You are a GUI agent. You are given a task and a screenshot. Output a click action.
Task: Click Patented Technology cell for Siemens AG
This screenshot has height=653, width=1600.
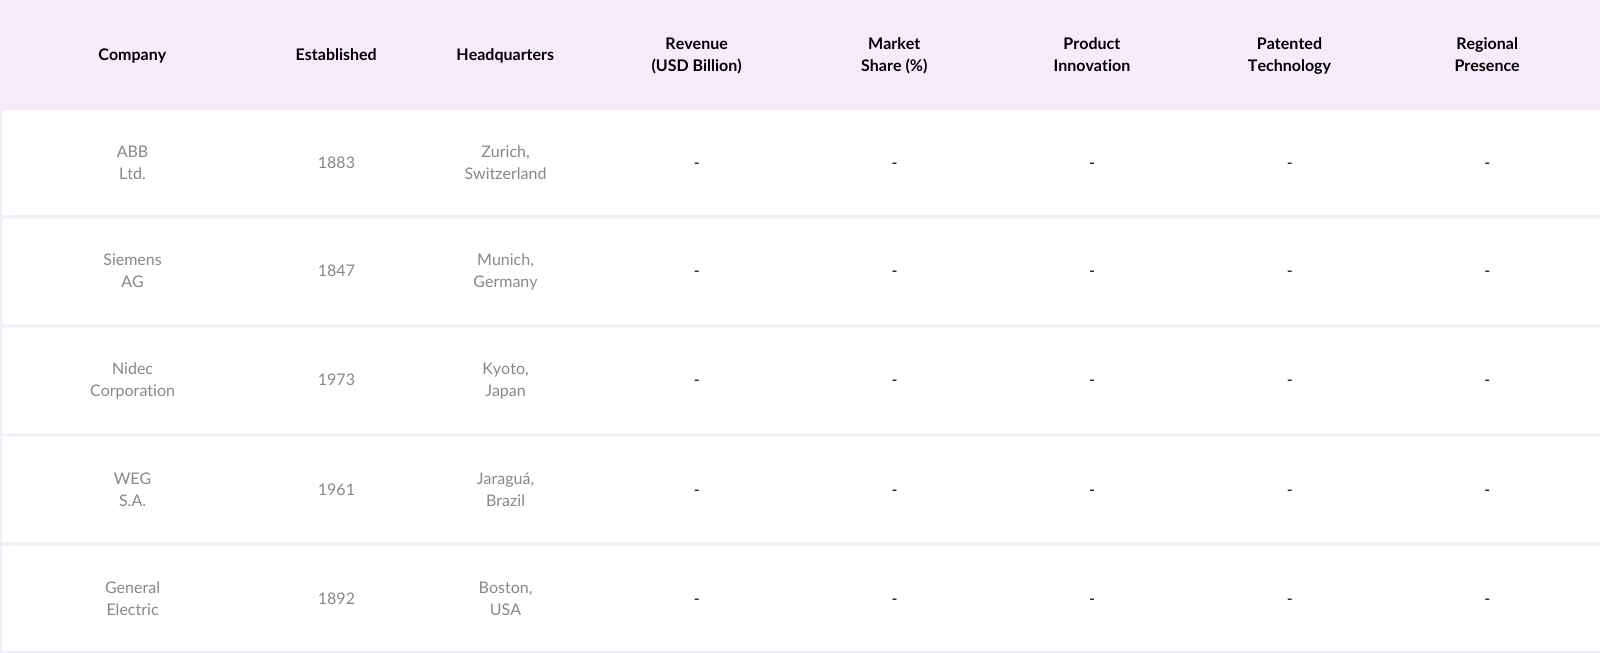pos(1289,270)
